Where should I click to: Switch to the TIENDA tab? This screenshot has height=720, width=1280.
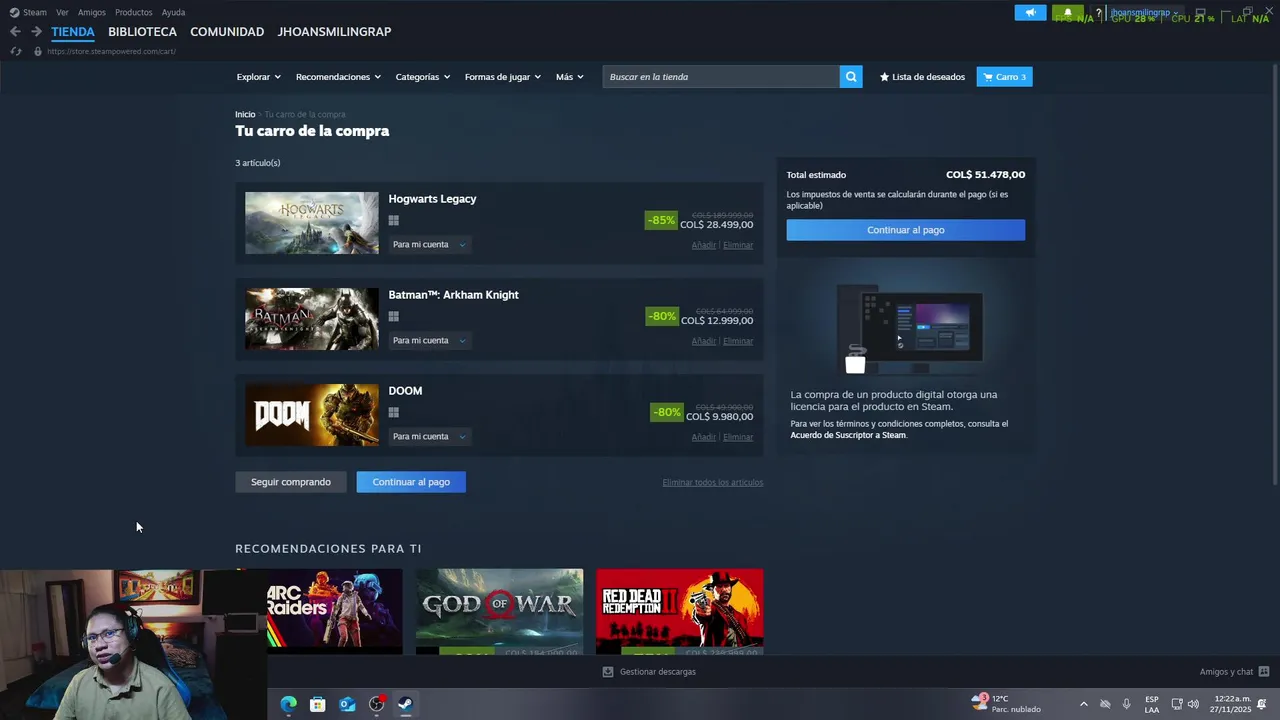(73, 32)
